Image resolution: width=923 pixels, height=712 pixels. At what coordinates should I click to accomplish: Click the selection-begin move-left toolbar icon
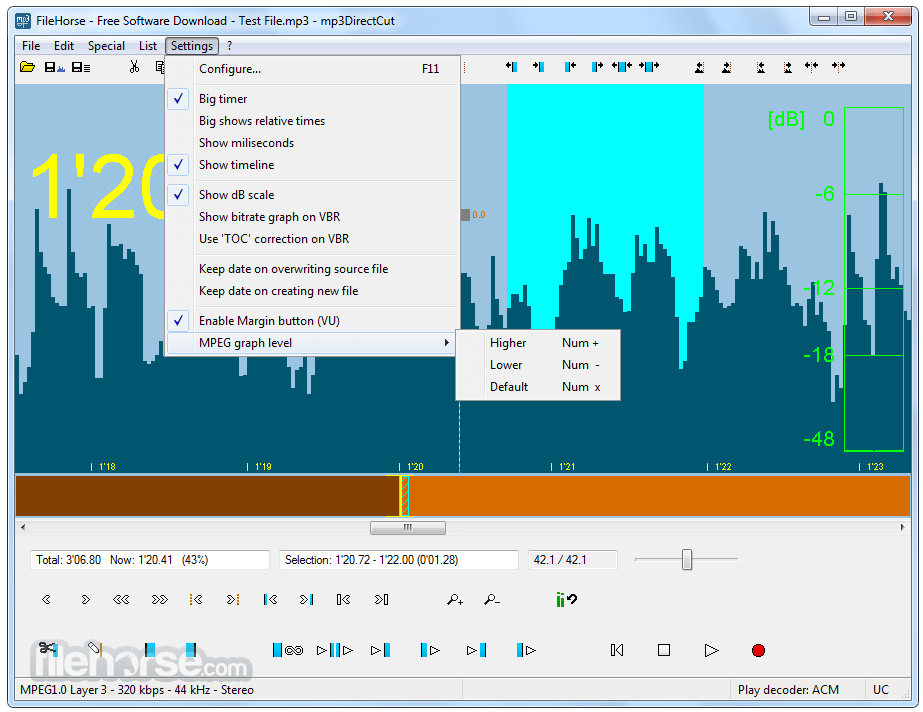click(x=511, y=67)
